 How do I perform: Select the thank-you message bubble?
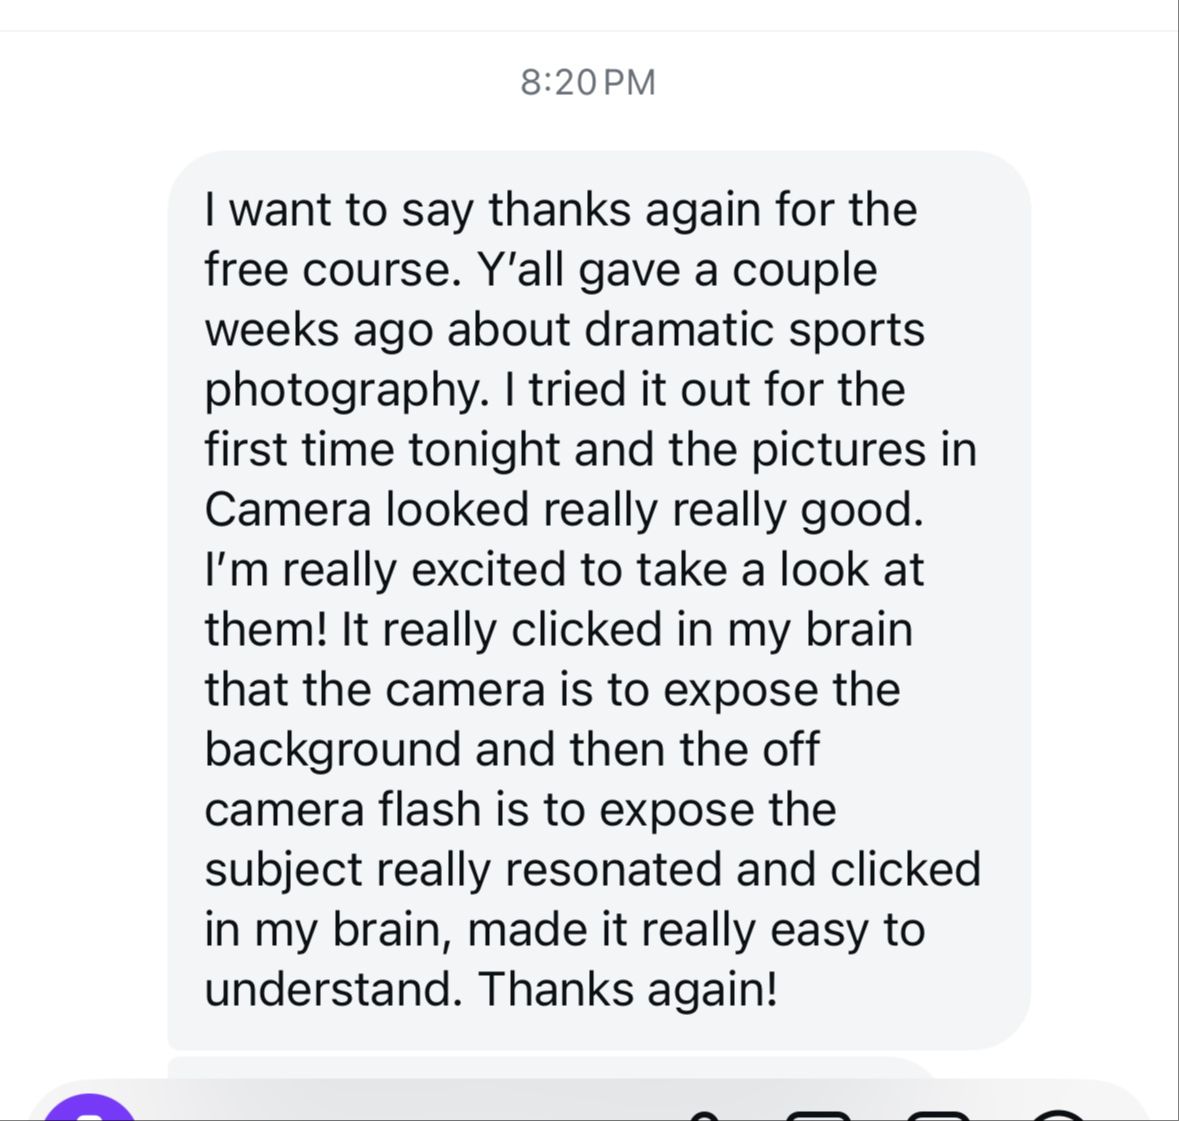(x=599, y=599)
